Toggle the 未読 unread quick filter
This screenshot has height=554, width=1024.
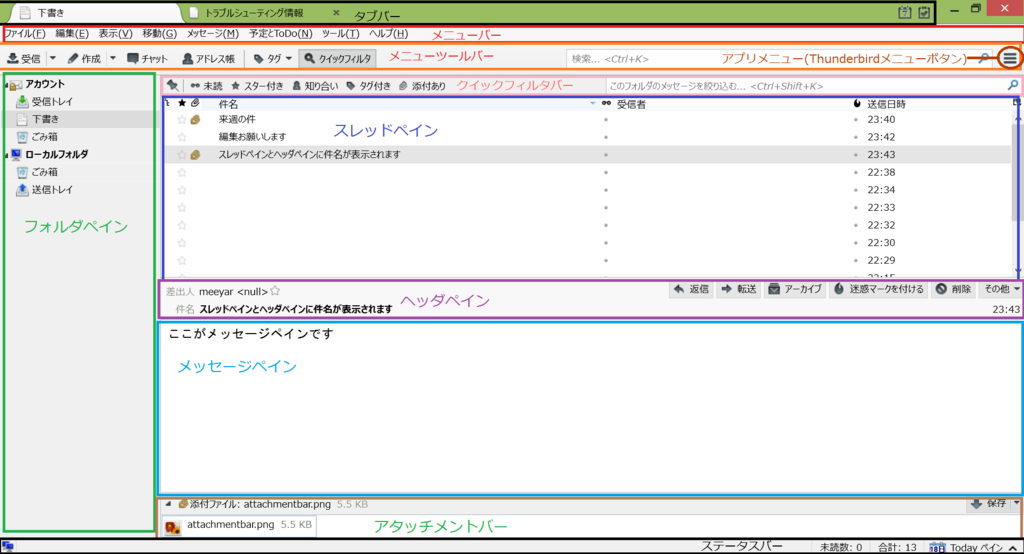coord(207,86)
